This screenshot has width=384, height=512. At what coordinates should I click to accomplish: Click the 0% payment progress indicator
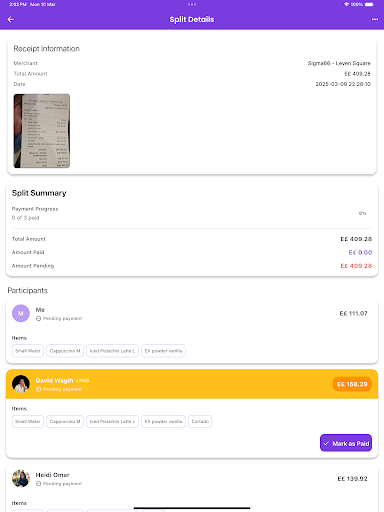pos(362,213)
